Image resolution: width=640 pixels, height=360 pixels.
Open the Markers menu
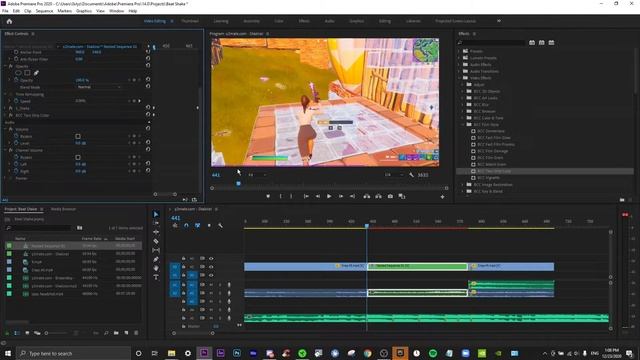(64, 11)
